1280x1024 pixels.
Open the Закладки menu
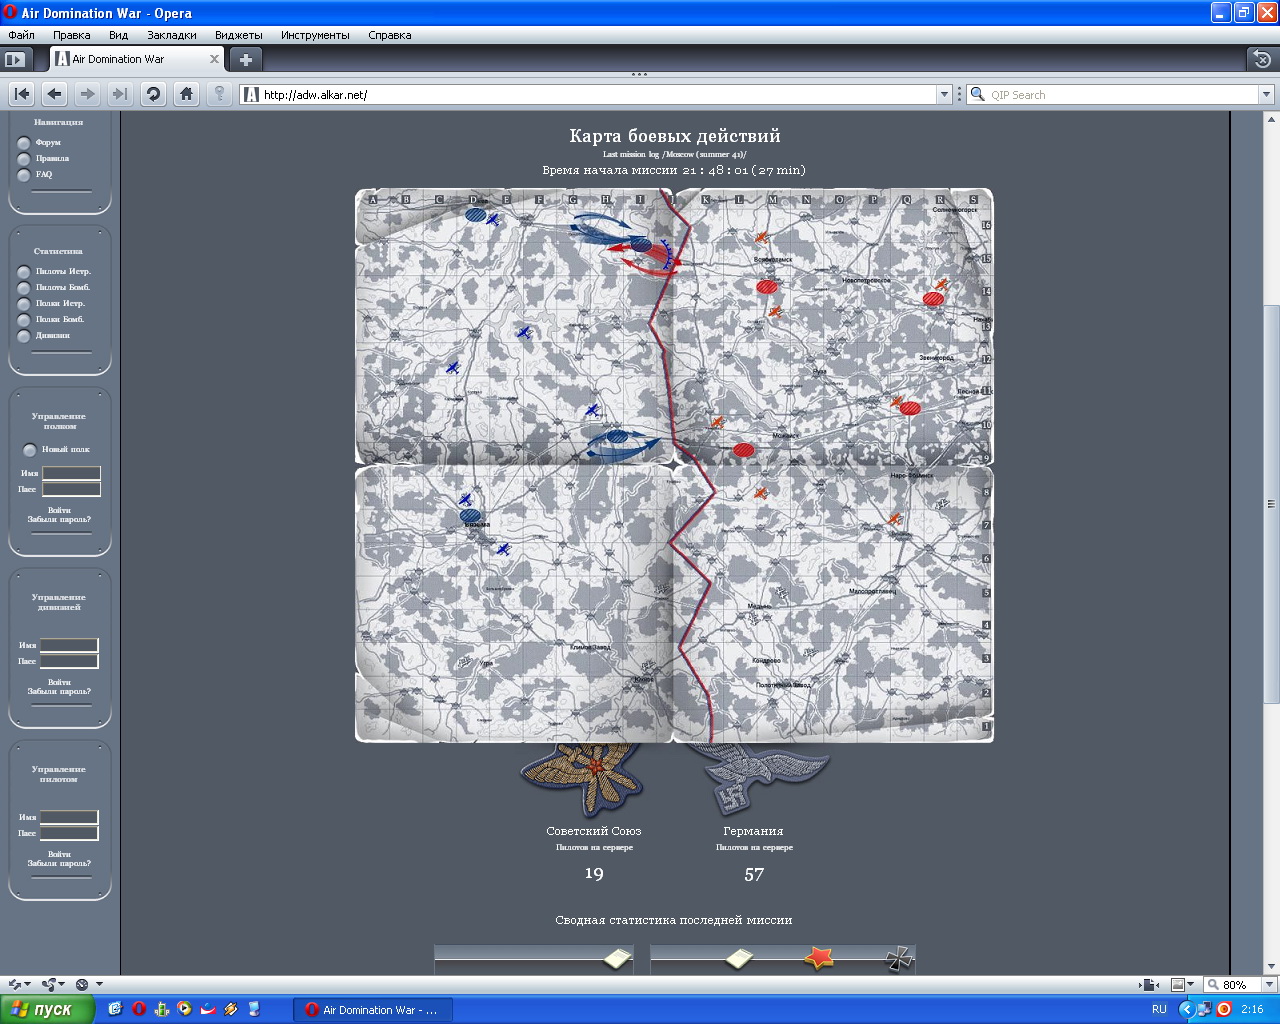[172, 35]
